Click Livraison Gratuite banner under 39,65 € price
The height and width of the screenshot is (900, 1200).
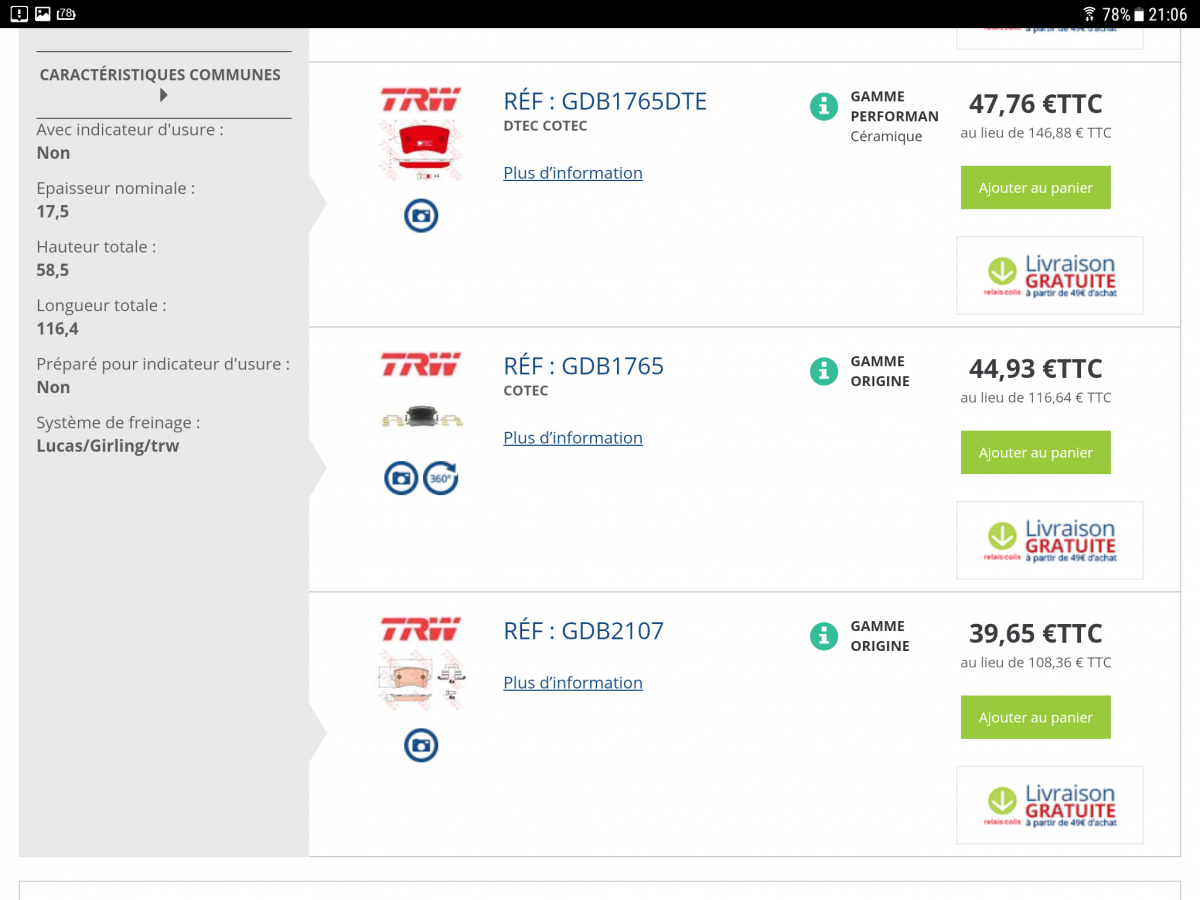[x=1049, y=805]
